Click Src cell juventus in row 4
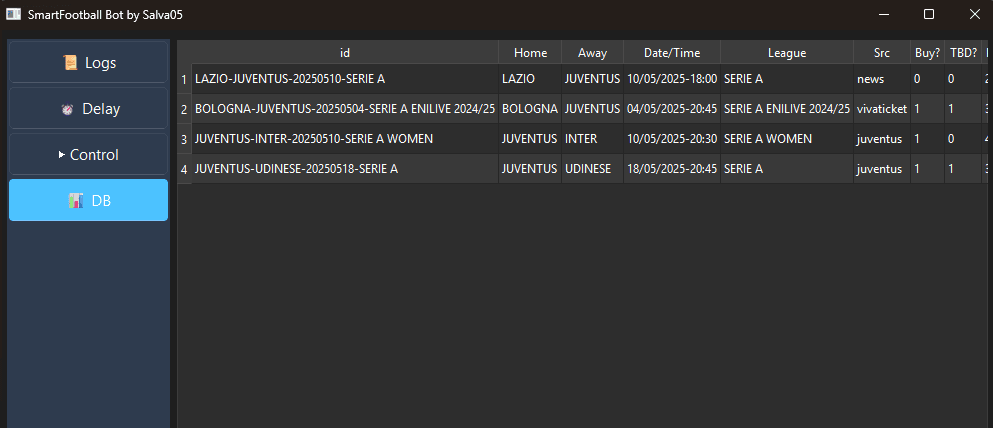The image size is (993, 428). (x=882, y=169)
